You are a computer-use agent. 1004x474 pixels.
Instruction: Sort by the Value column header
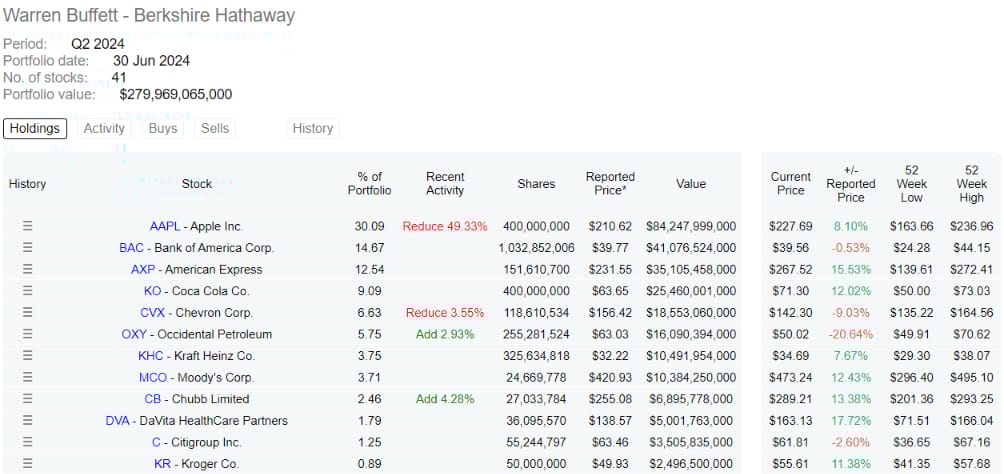(x=691, y=184)
